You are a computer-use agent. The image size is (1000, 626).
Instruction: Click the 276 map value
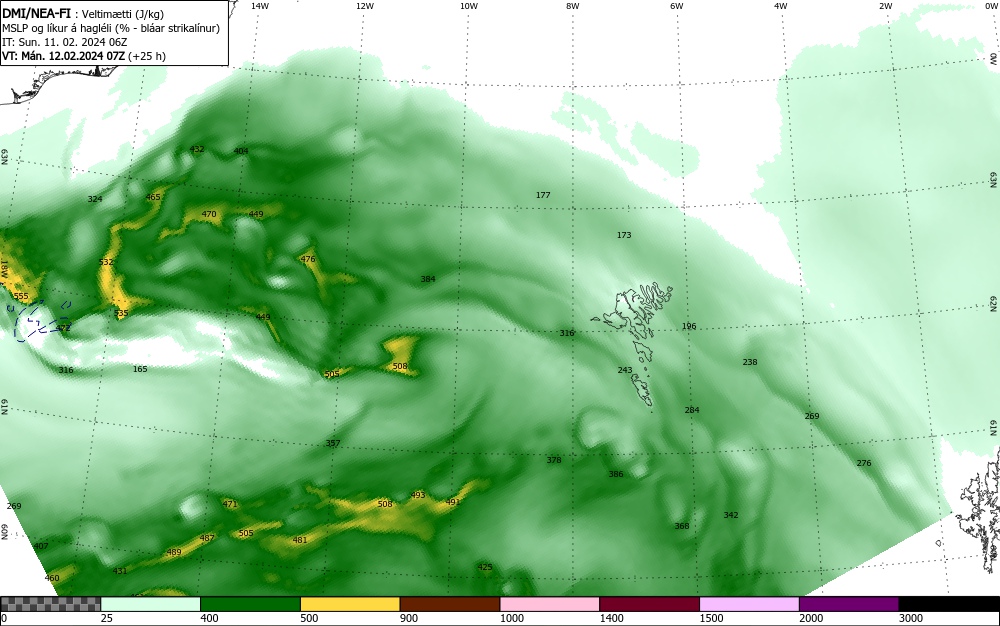pyautogui.click(x=864, y=463)
